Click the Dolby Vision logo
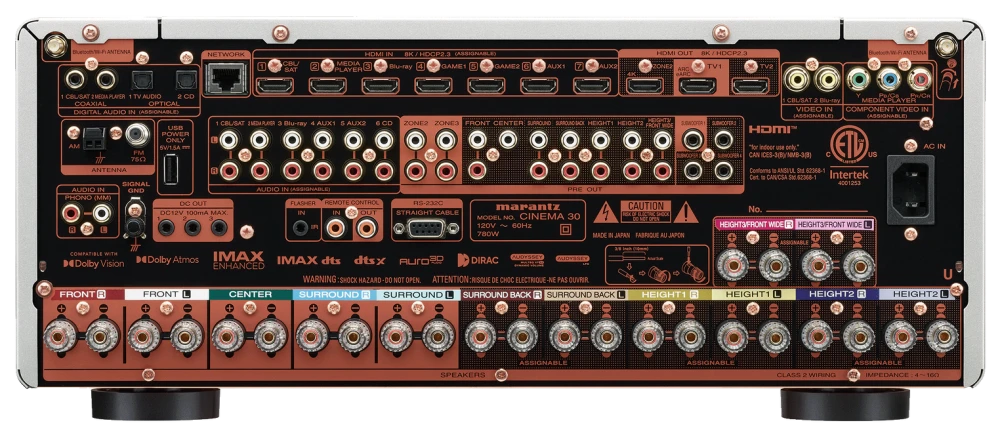This screenshot has height=446, width=1000. (93, 263)
